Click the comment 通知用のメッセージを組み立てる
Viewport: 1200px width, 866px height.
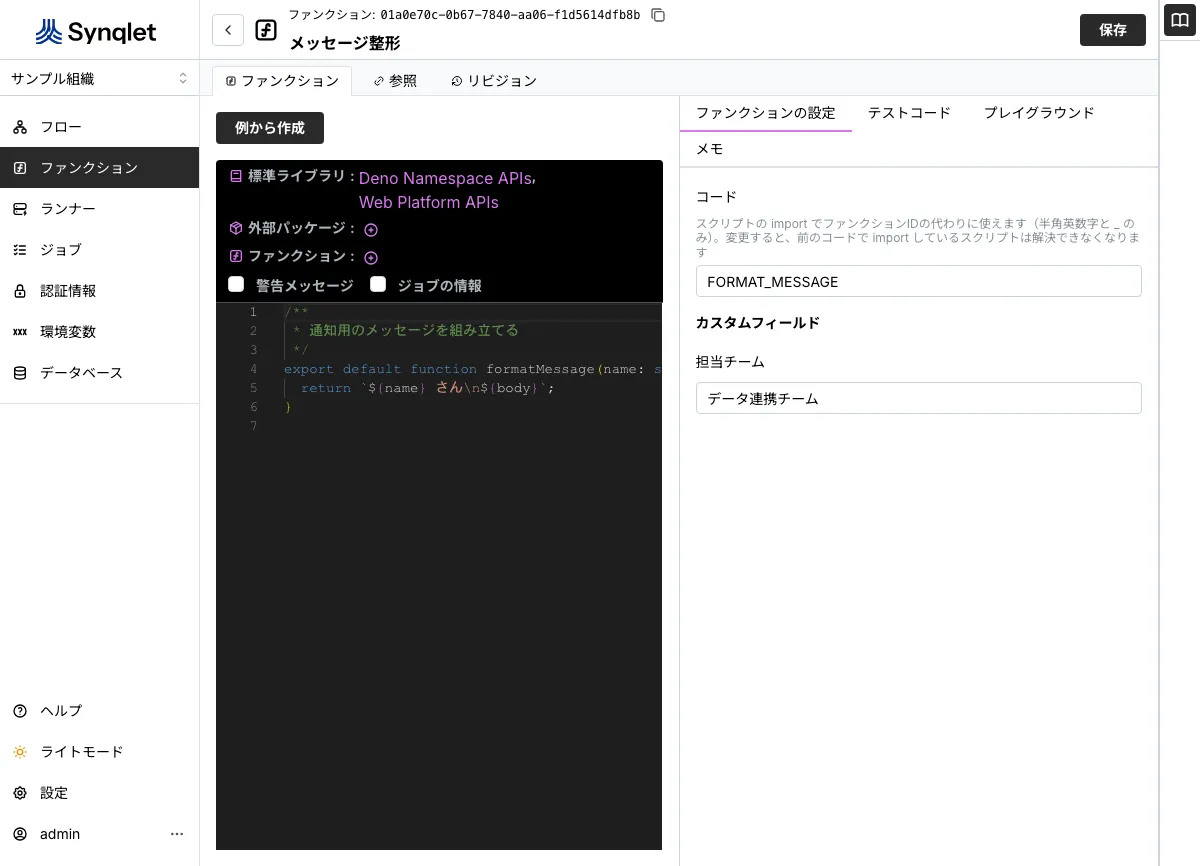(413, 330)
